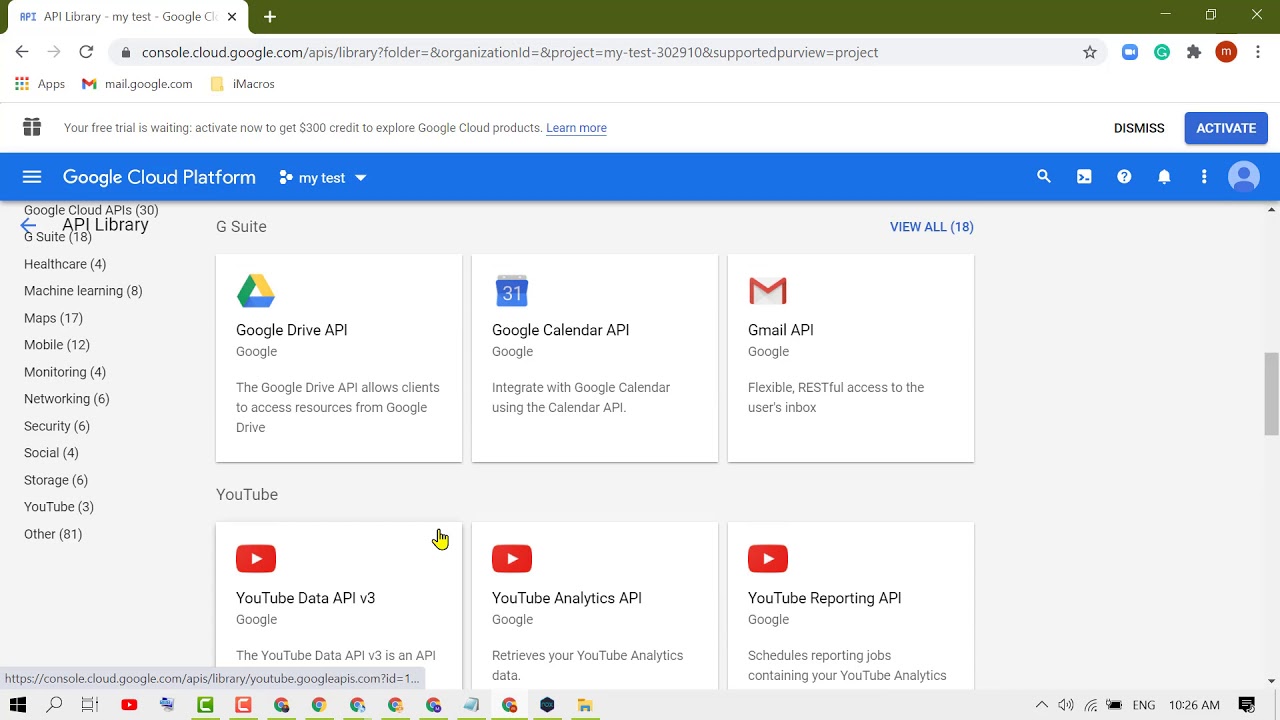The width and height of the screenshot is (1280, 720).
Task: Open the Google Calendar API card title
Action: pos(560,330)
